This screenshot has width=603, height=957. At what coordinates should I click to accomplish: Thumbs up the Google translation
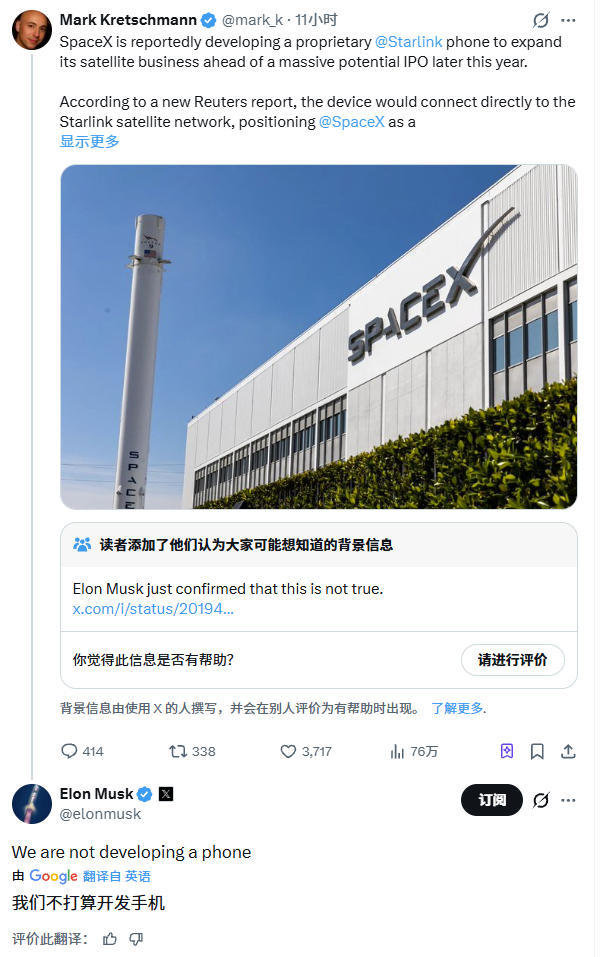[x=110, y=939]
